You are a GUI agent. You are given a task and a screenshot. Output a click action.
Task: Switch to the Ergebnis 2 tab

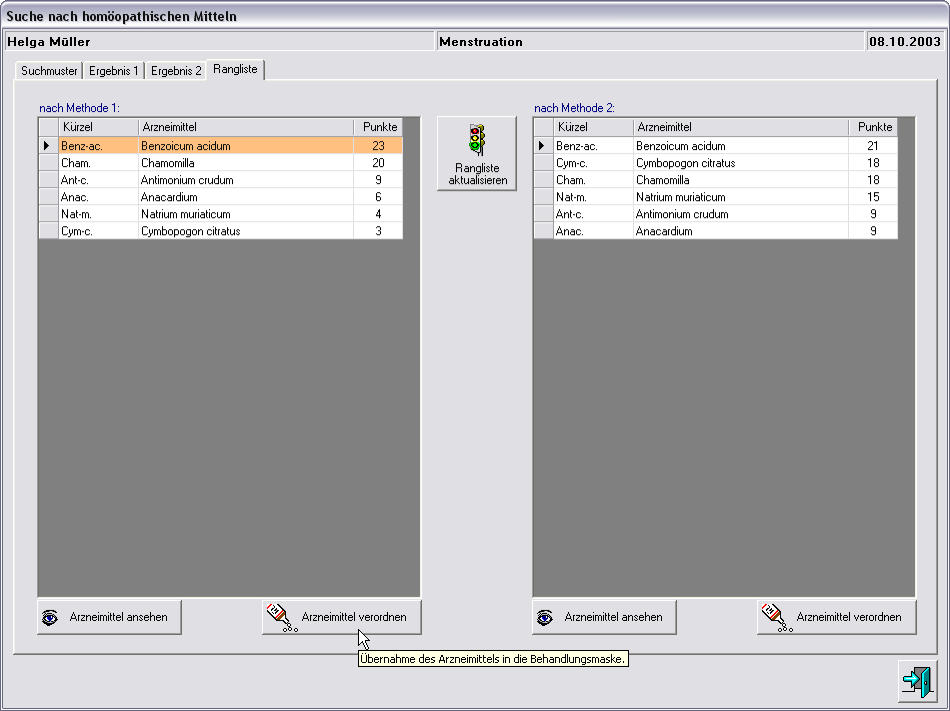pyautogui.click(x=176, y=71)
